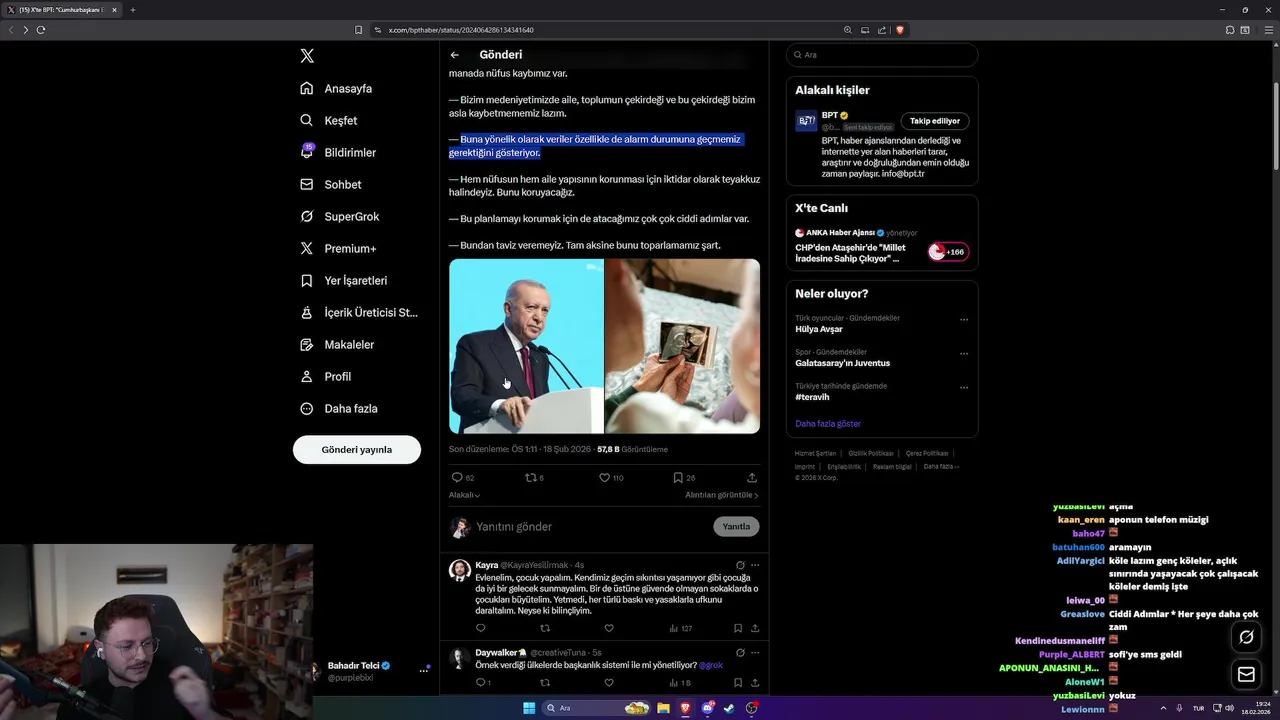This screenshot has width=1280, height=720.
Task: Click browser zoom icon in address bar
Action: [x=848, y=30]
